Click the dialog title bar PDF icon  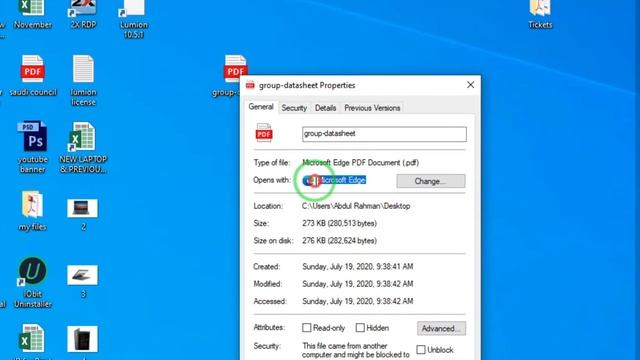pyautogui.click(x=250, y=85)
